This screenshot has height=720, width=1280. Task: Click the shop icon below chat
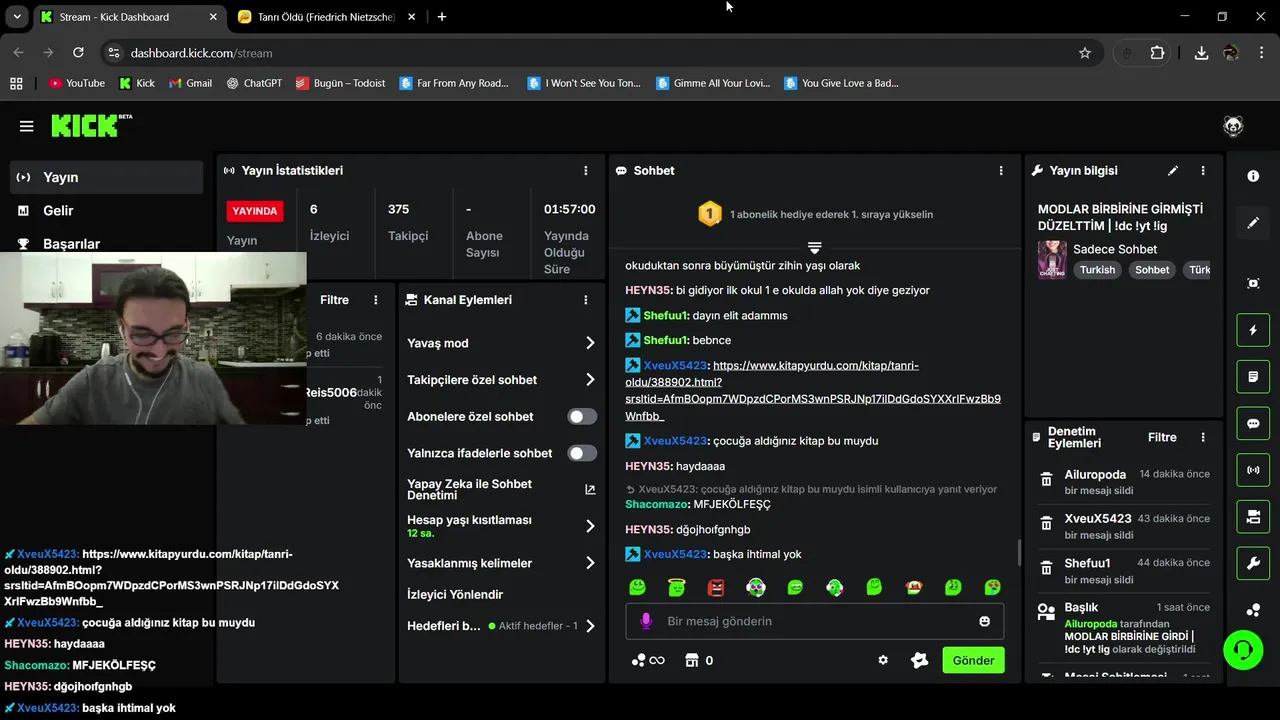click(x=690, y=660)
